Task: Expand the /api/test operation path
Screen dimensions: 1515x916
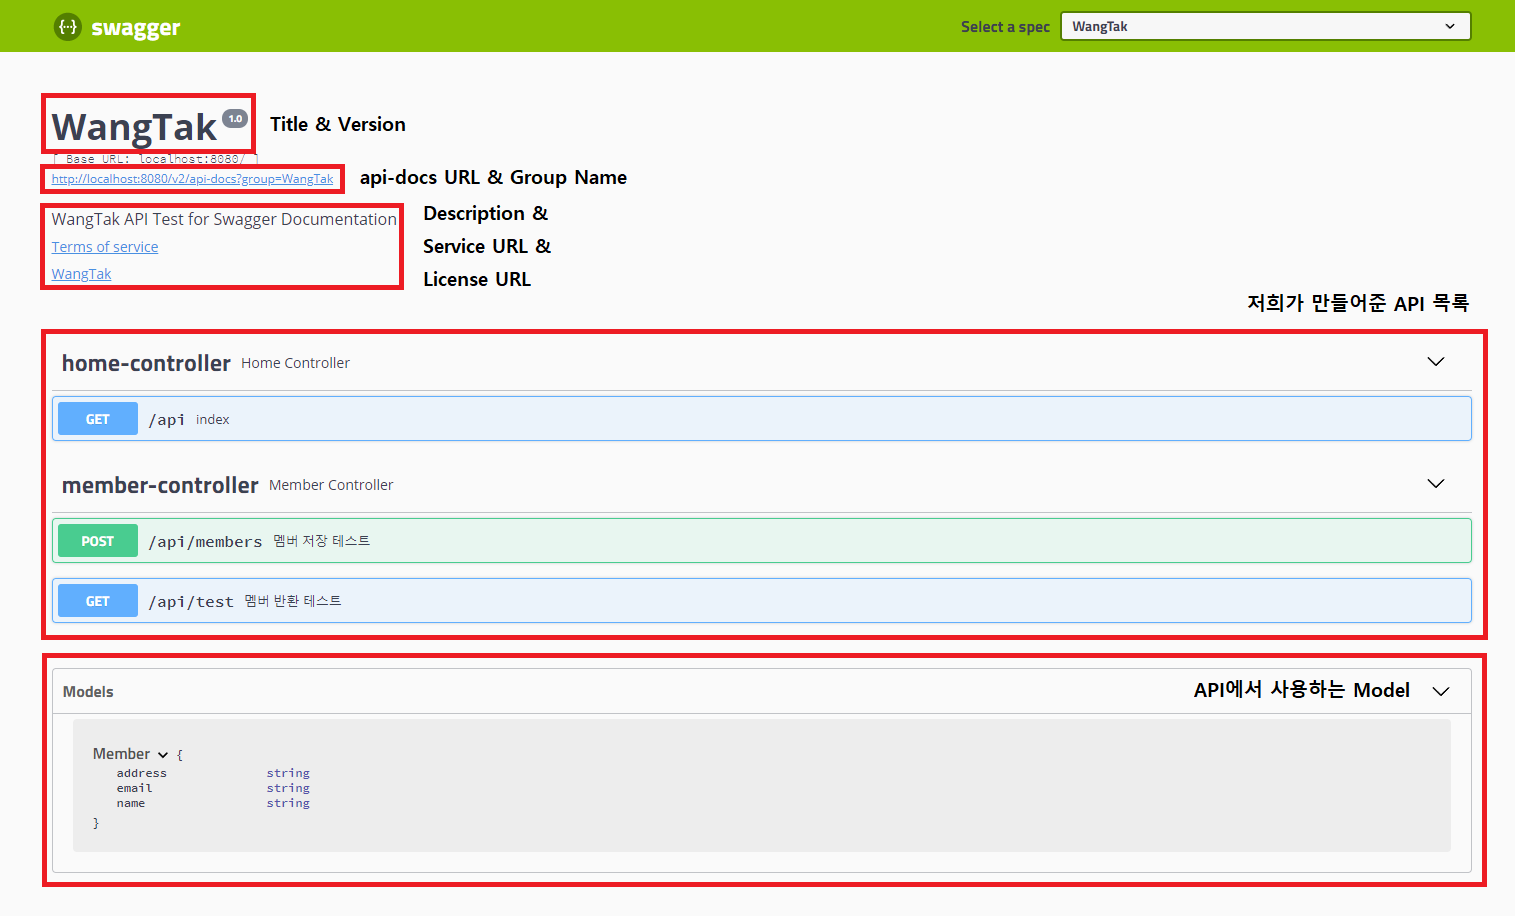Action: click(x=191, y=602)
